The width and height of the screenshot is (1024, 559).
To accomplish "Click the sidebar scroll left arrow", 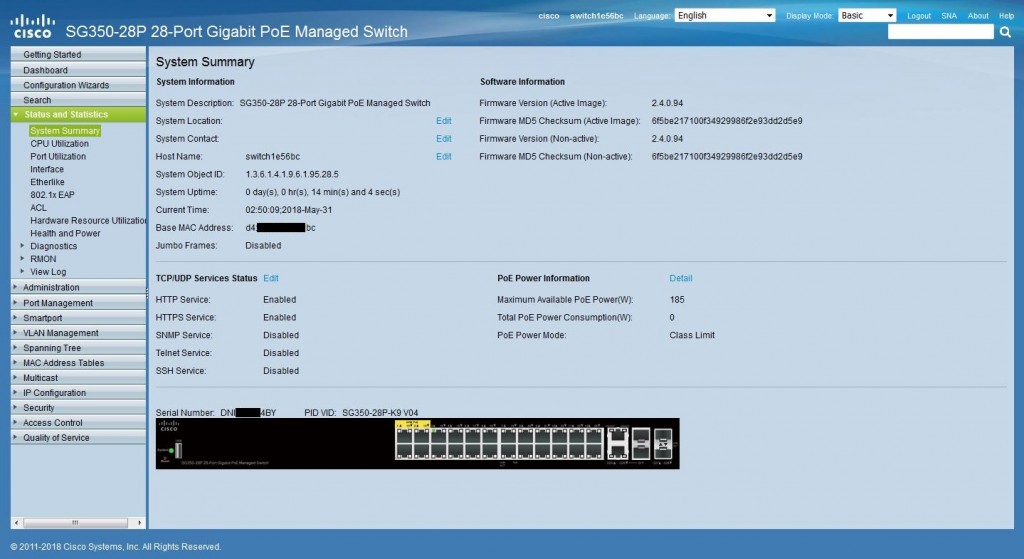I will tap(16, 523).
